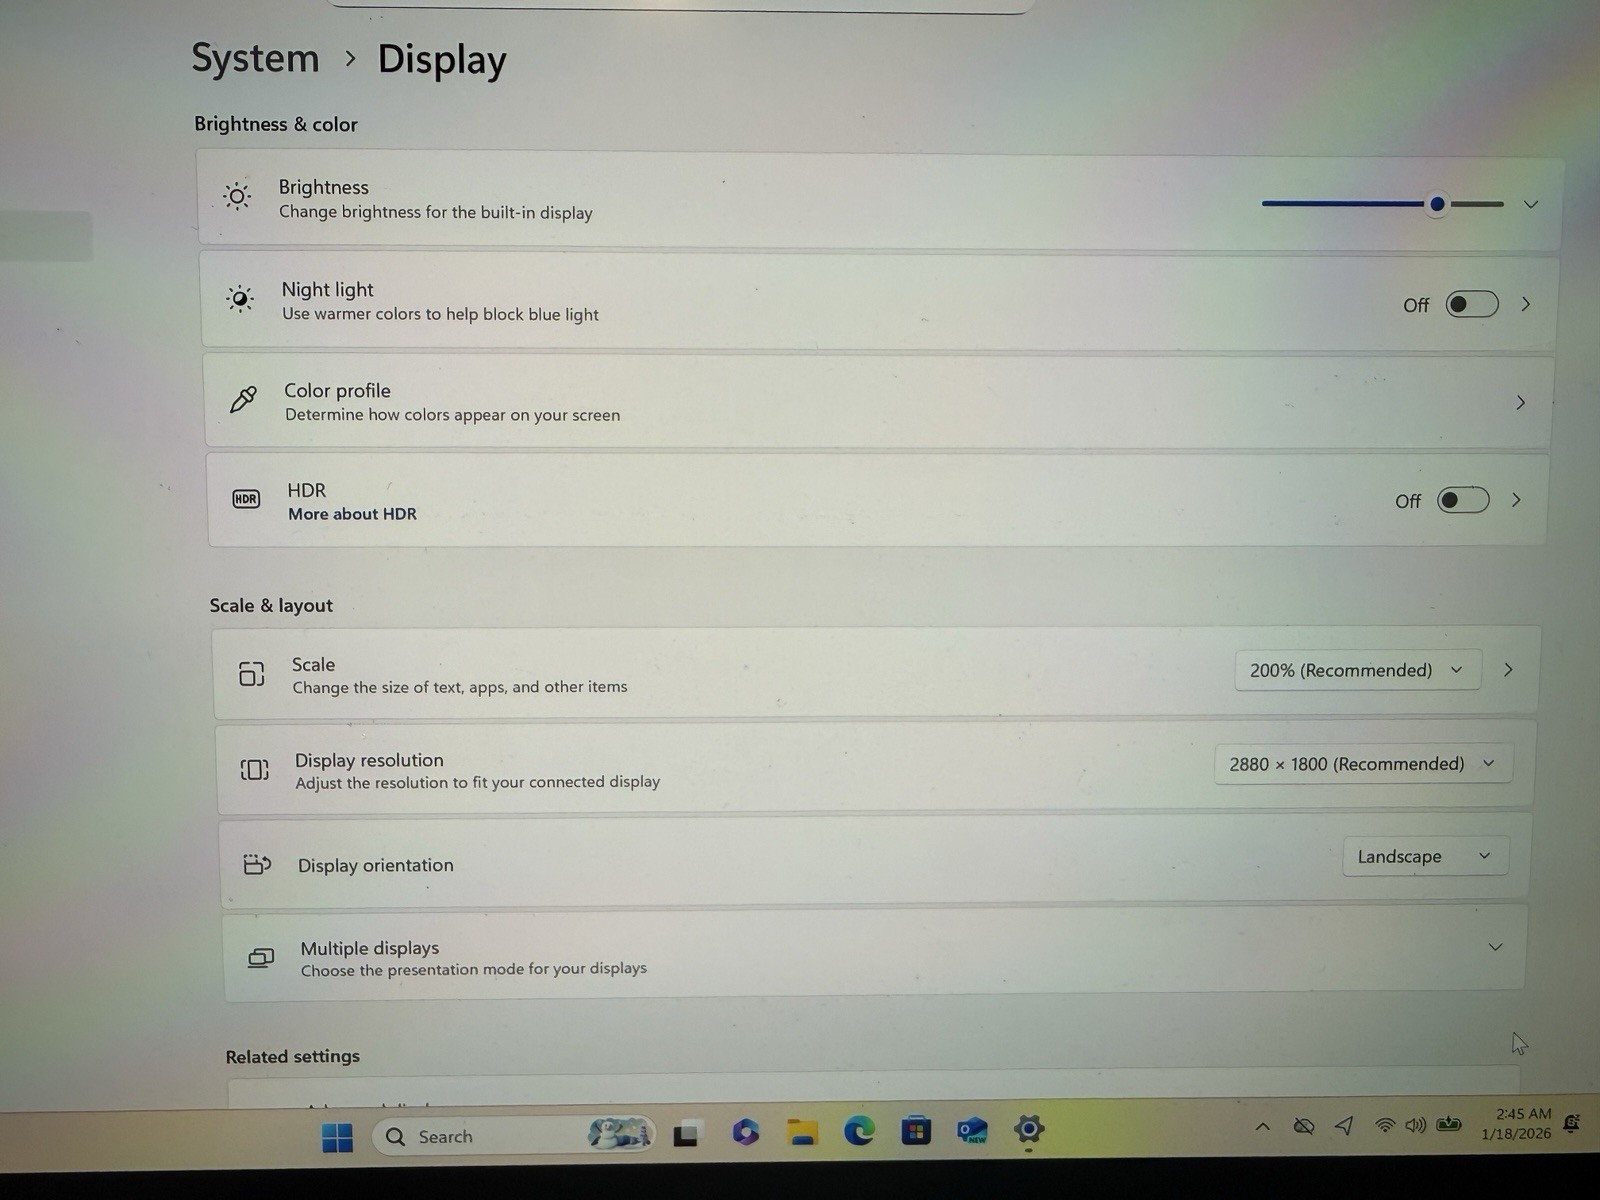Click the Display orientation icon

click(x=257, y=864)
